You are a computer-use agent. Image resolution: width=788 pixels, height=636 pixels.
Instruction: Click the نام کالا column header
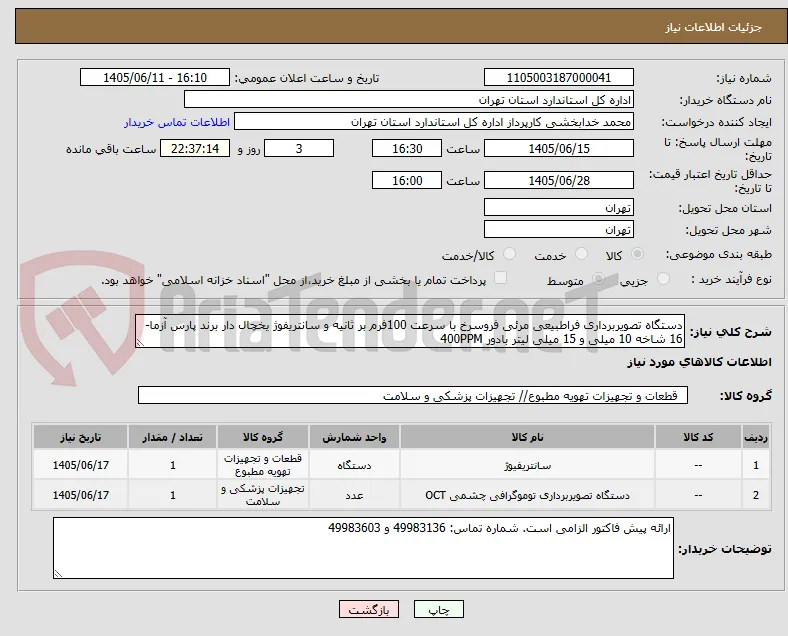coord(527,437)
